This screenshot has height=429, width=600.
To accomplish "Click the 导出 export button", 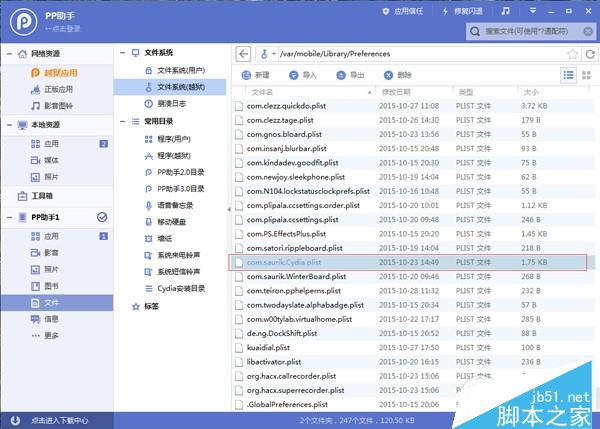I will coord(350,75).
